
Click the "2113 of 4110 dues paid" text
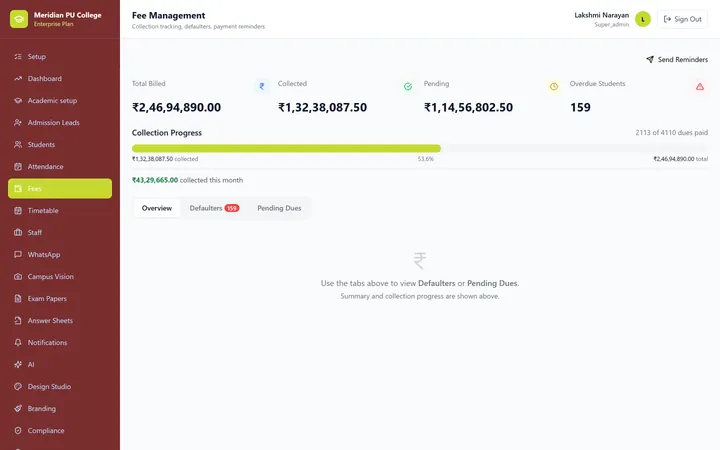pyautogui.click(x=671, y=133)
